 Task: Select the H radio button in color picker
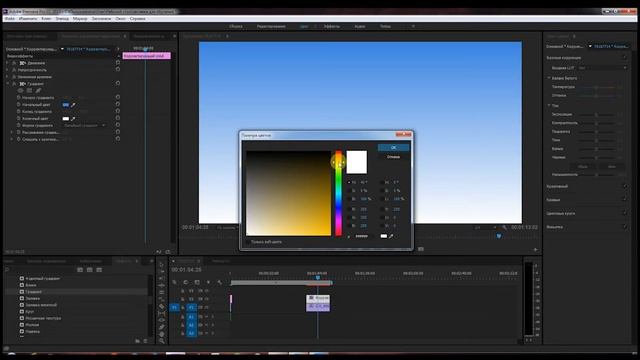349,182
